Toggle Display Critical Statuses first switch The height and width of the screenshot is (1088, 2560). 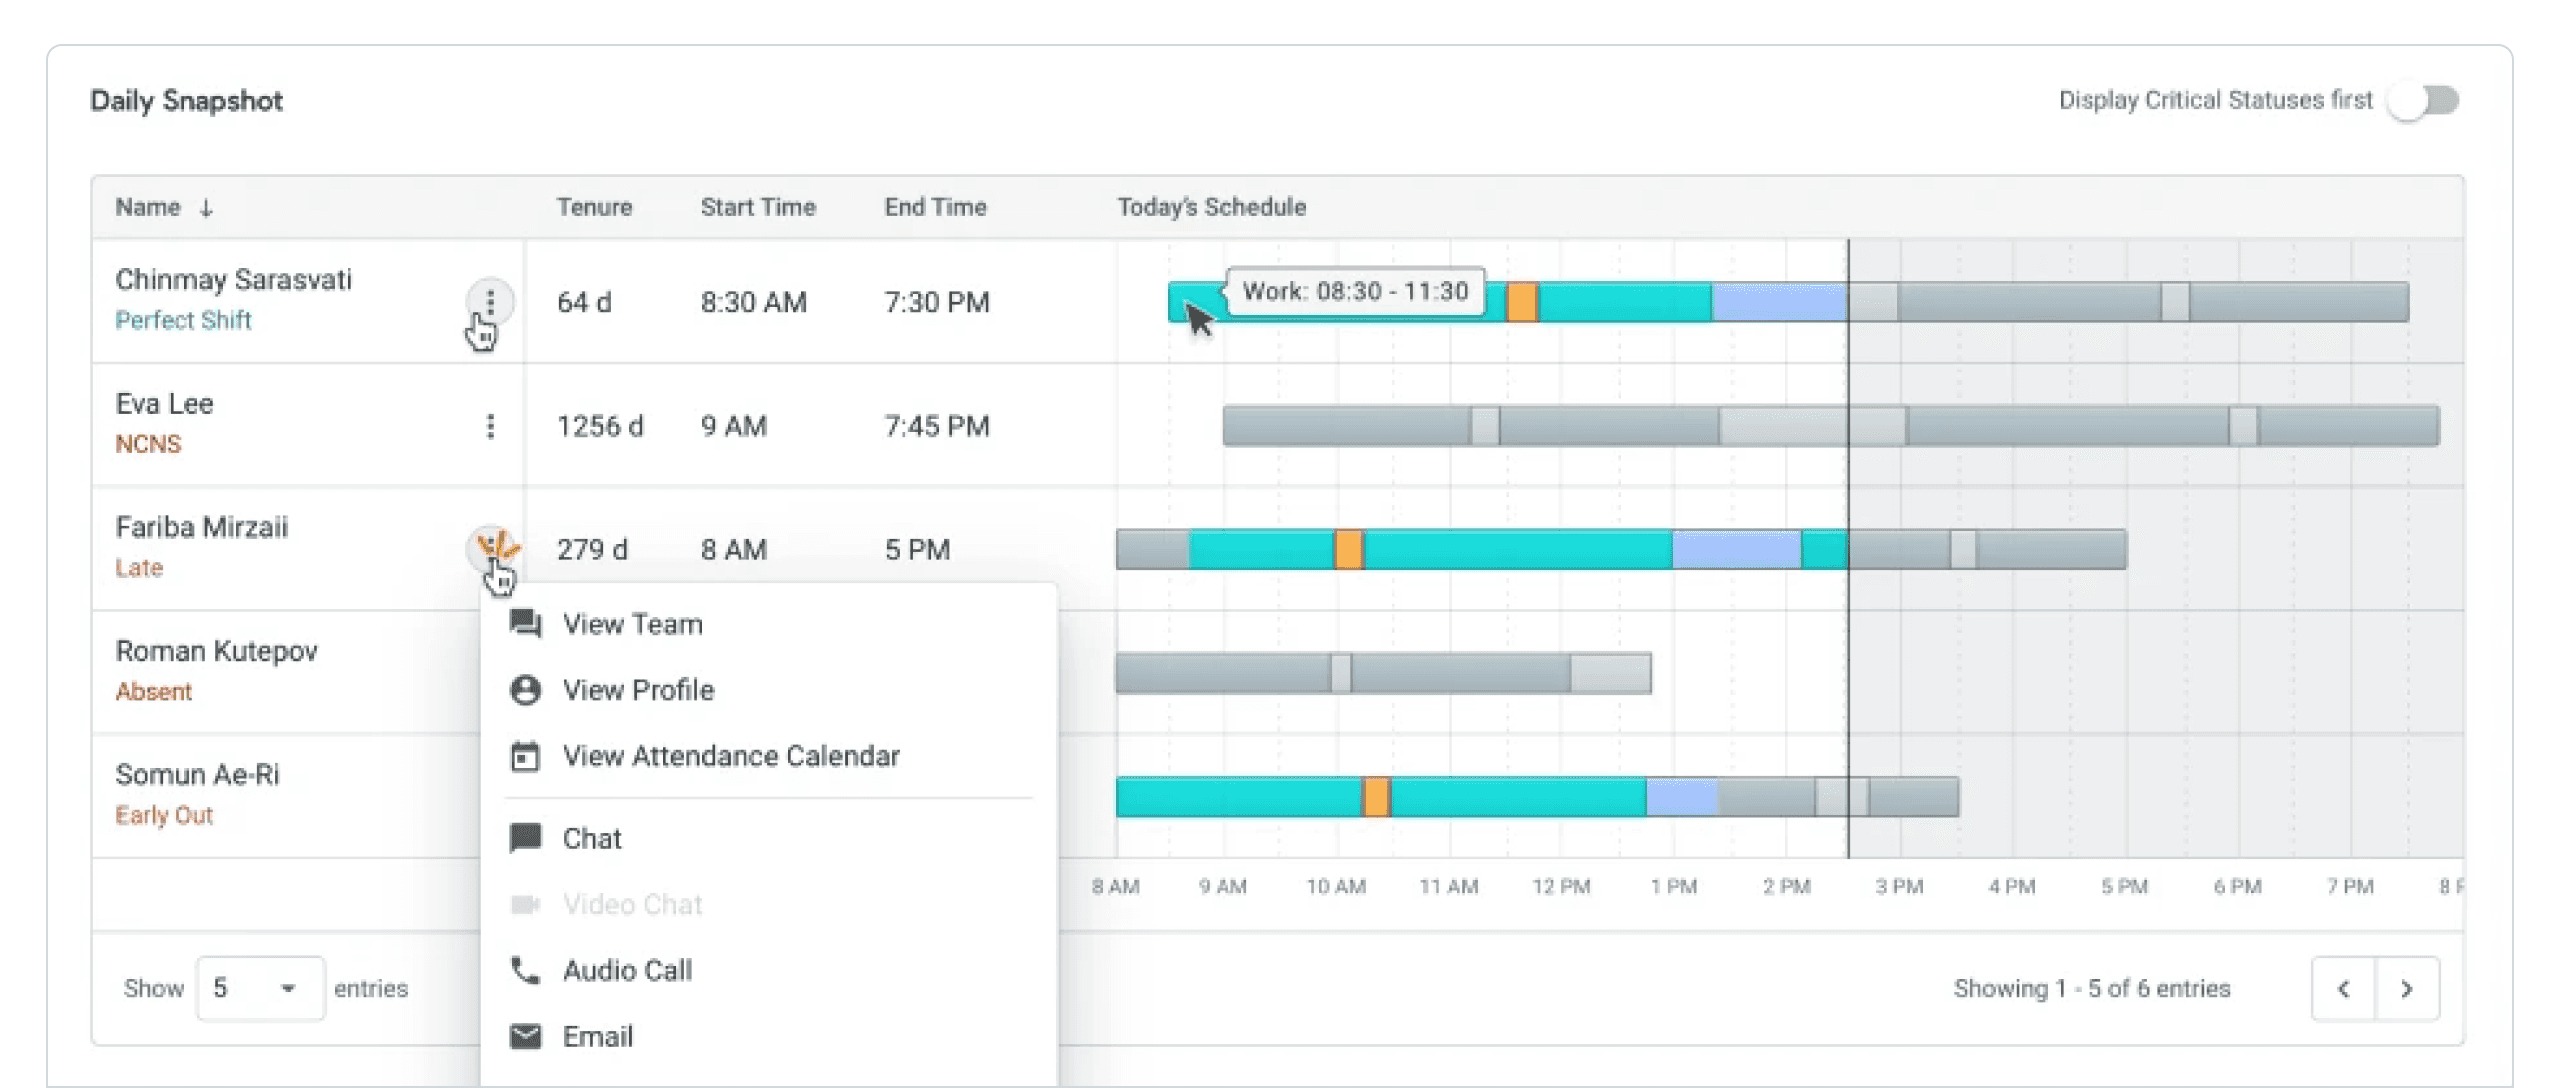tap(2424, 100)
